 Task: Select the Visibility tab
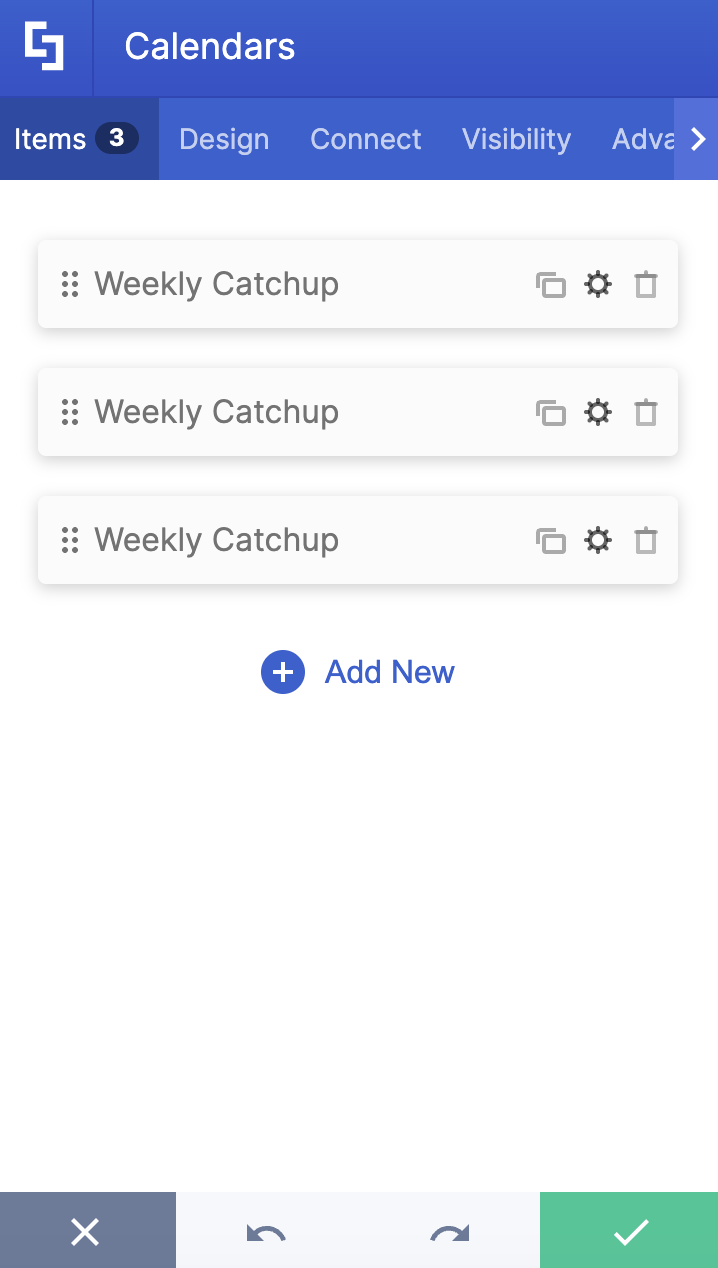pos(516,139)
